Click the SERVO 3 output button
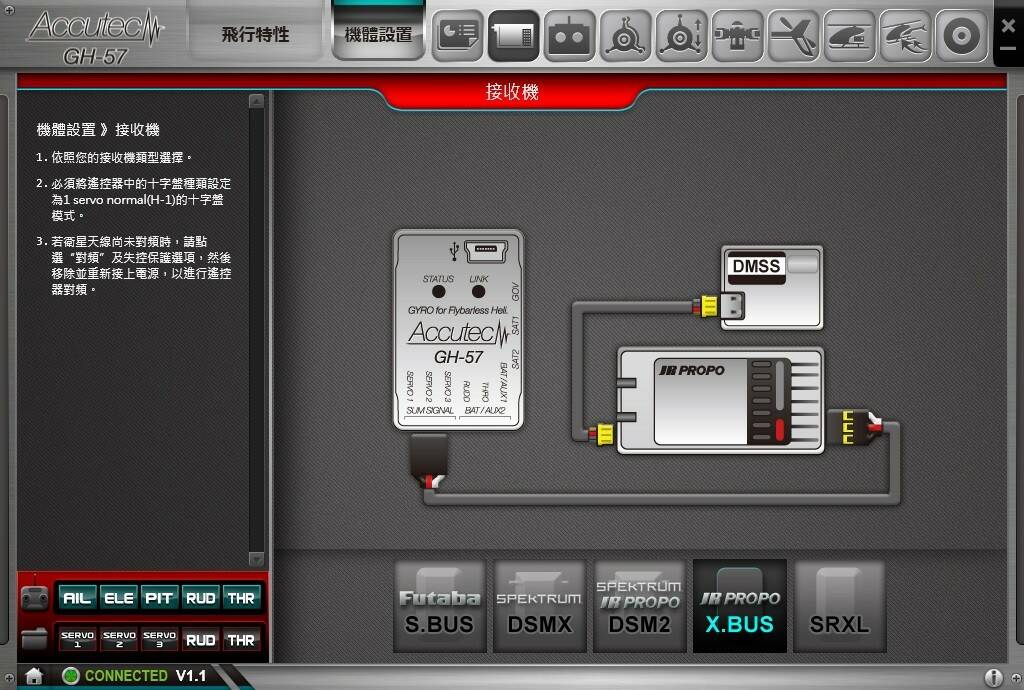Image resolution: width=1024 pixels, height=690 pixels. coord(159,639)
